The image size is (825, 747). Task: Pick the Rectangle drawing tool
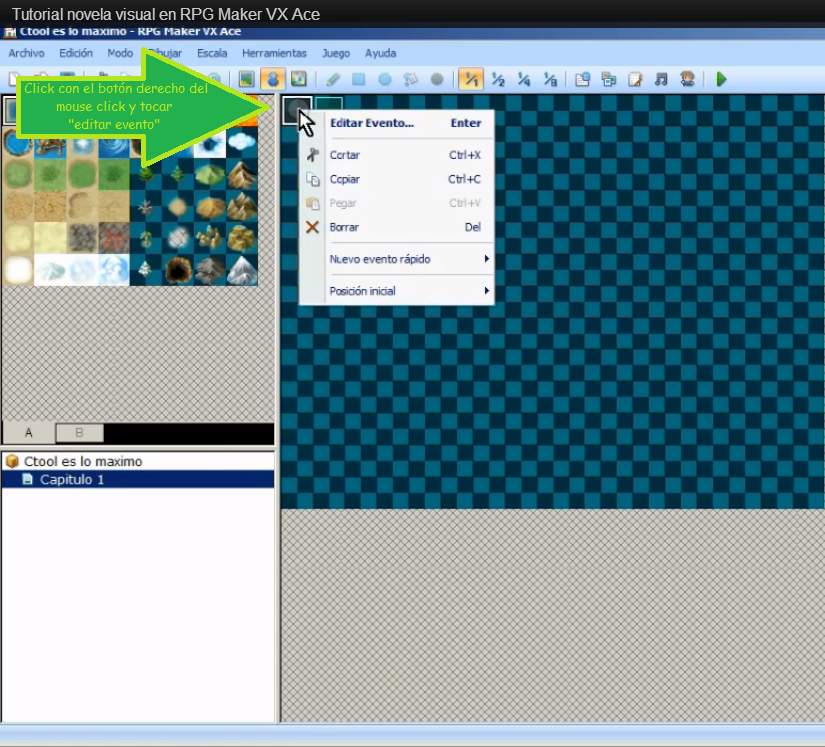(359, 79)
